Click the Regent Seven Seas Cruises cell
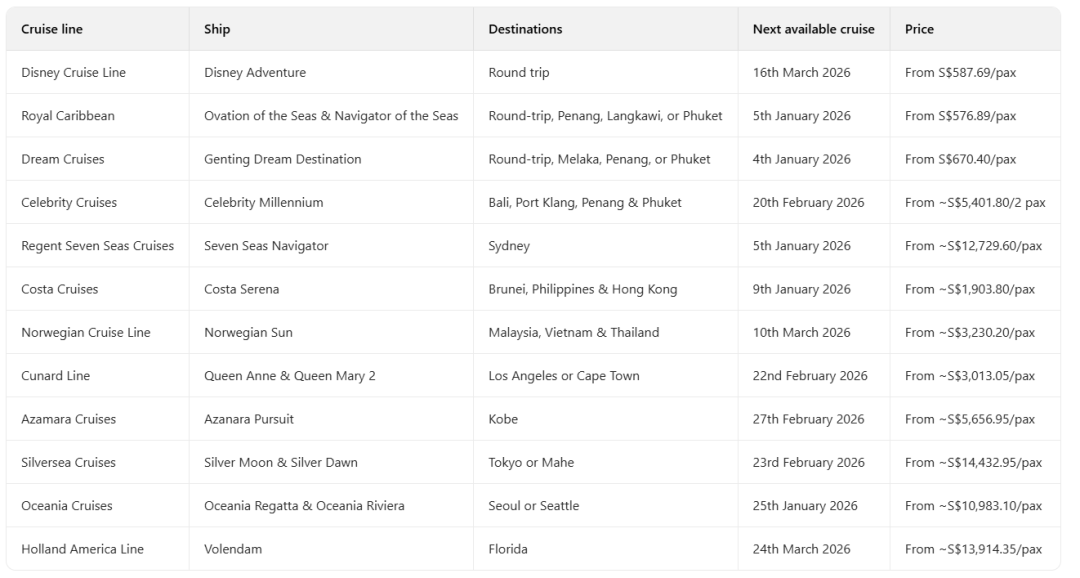The image size is (1080, 578). point(97,246)
